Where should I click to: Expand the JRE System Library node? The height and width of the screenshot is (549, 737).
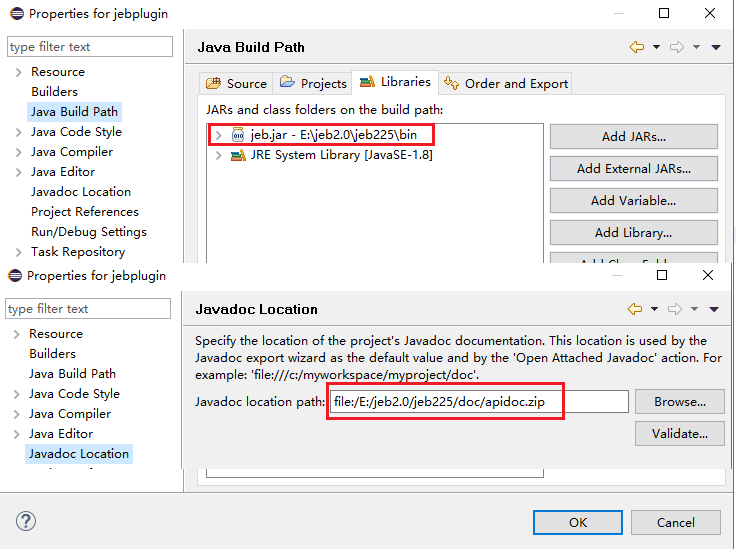[x=218, y=155]
